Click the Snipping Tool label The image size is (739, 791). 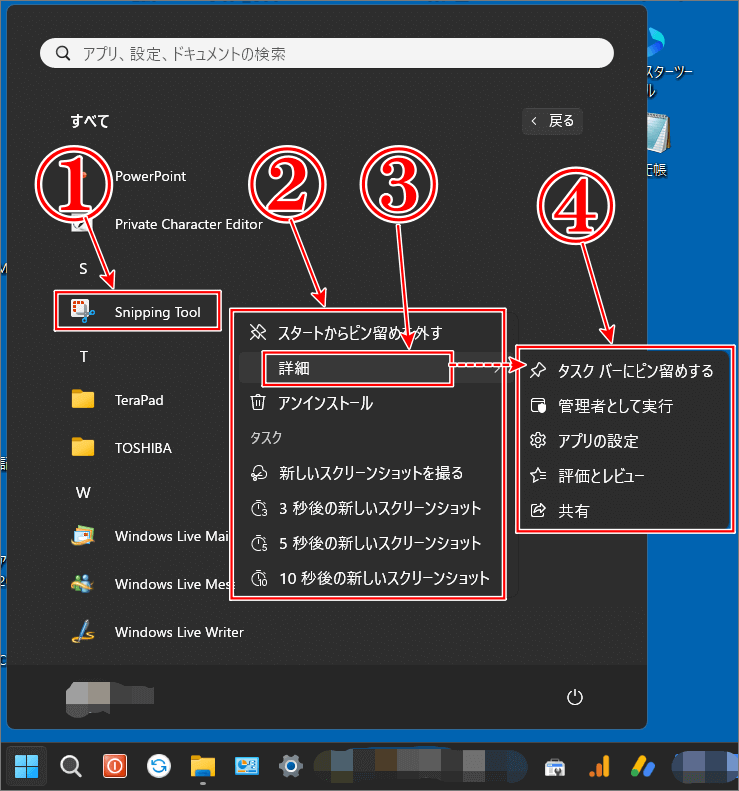pyautogui.click(x=157, y=312)
